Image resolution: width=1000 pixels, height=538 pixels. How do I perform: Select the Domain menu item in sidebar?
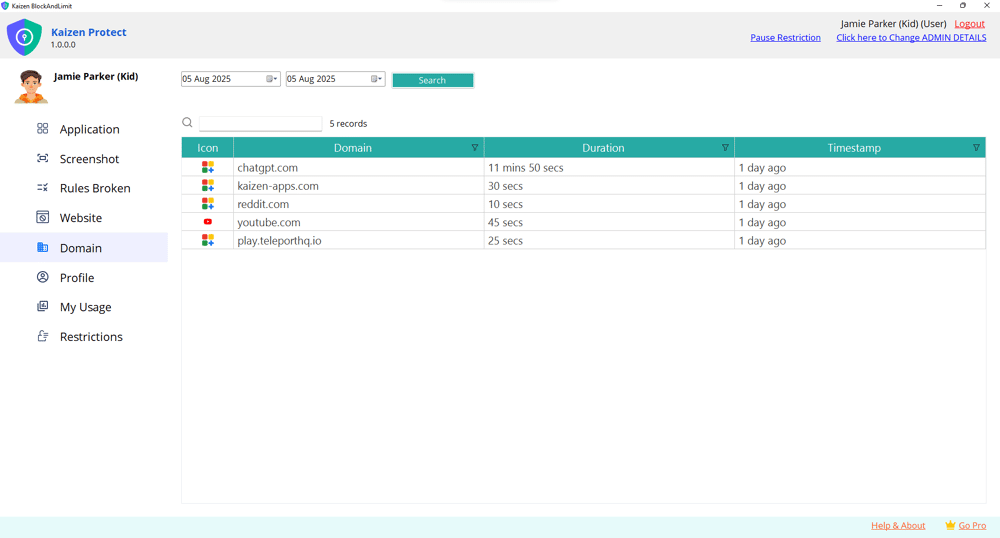pyautogui.click(x=80, y=248)
